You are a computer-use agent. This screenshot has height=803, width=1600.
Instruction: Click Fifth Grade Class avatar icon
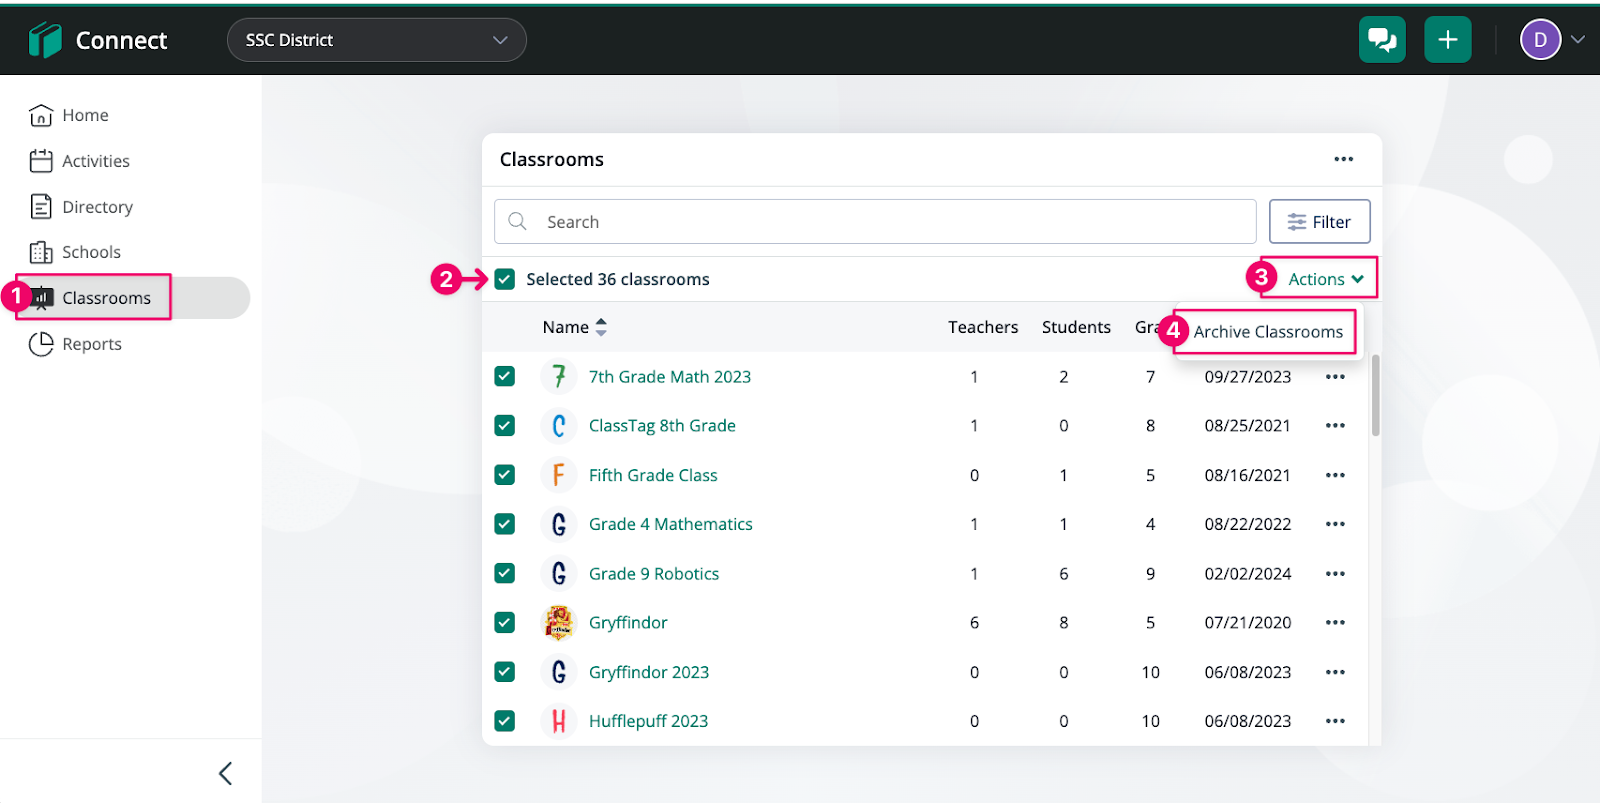pos(559,475)
